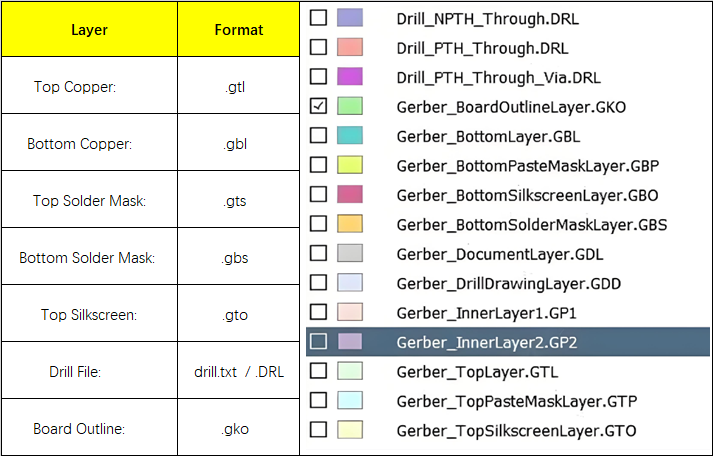Click the pink BottomSilkscreenLayer color swatch
Image resolution: width=713 pixels, height=456 pixels.
(350, 194)
